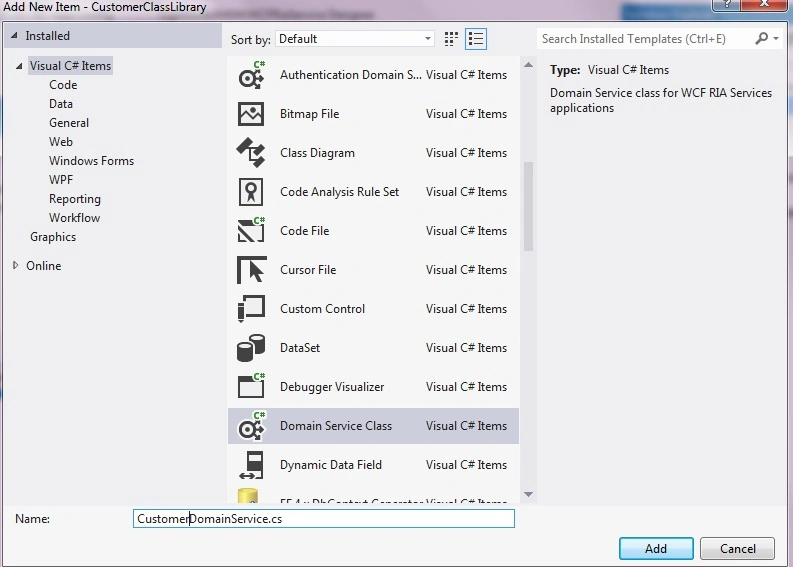Click the DataSet template name
793x567 pixels.
300,347
